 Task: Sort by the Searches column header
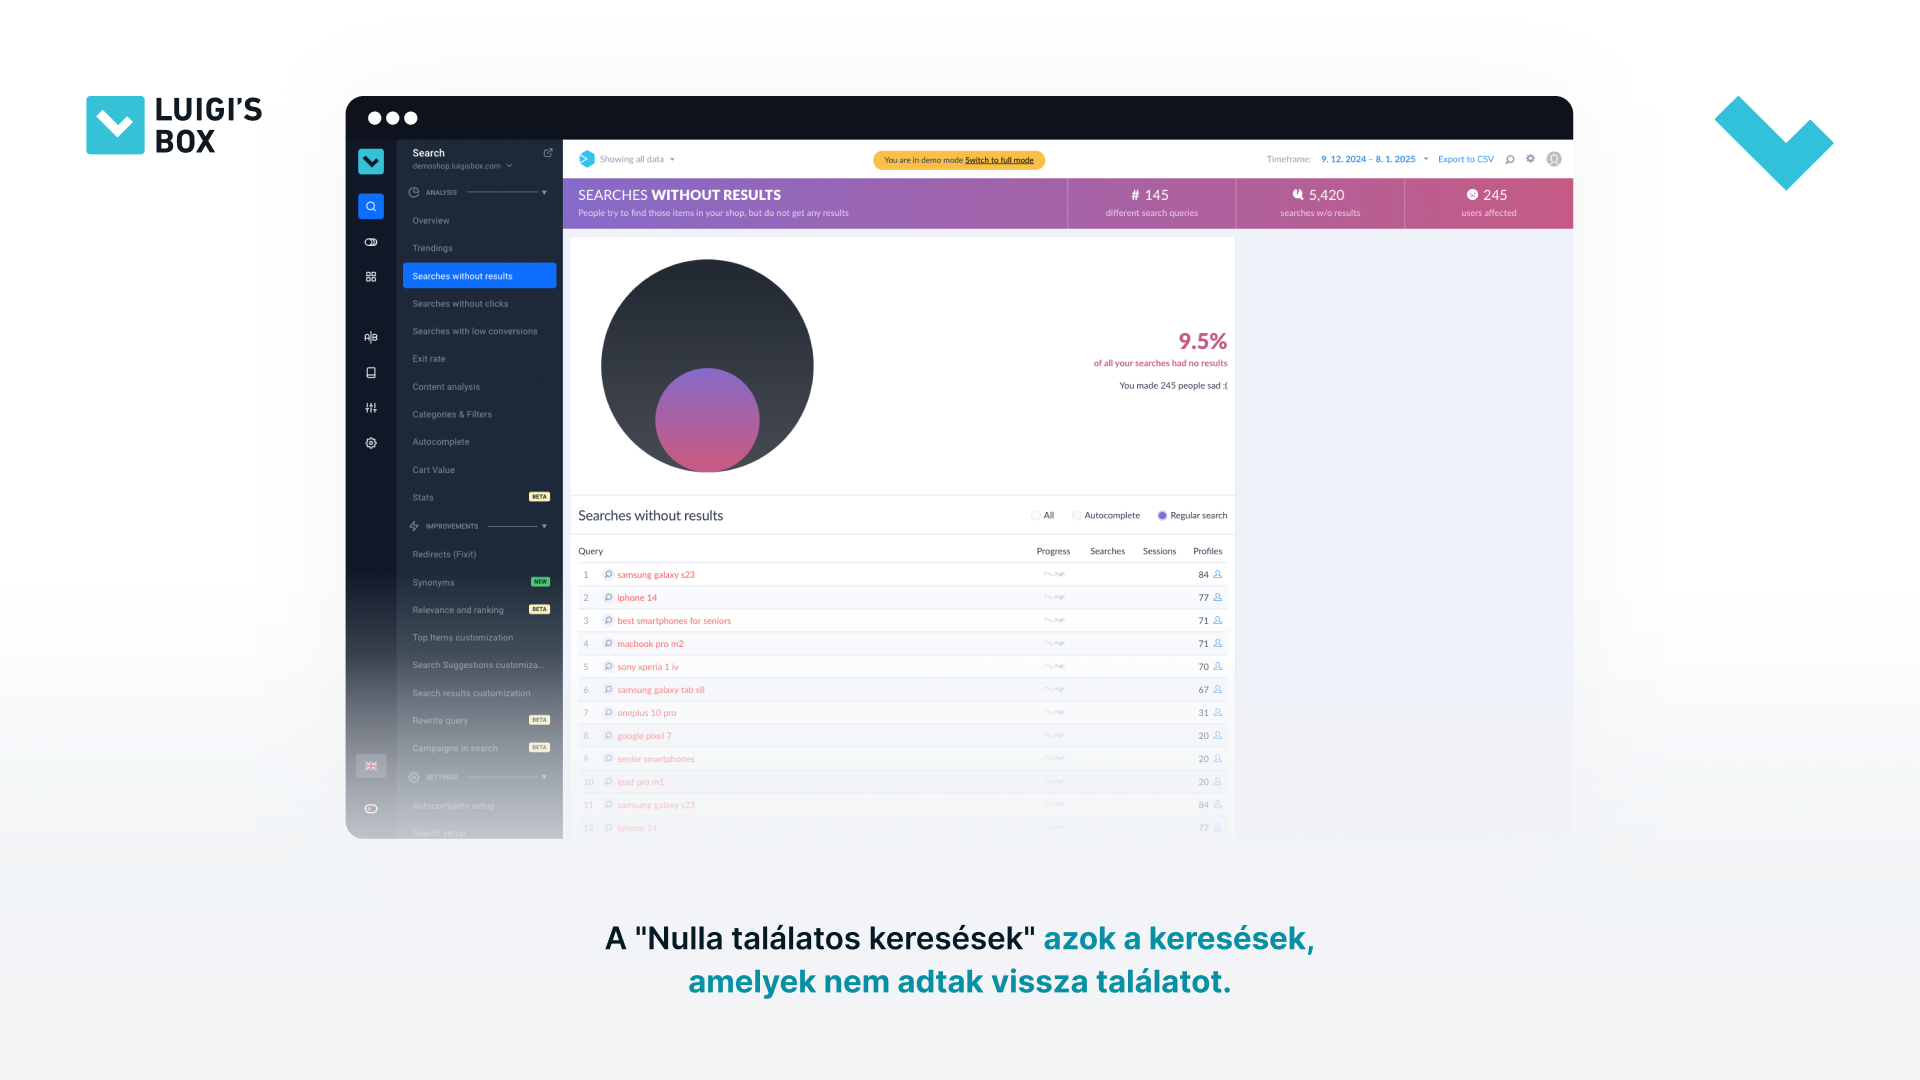pos(1107,551)
